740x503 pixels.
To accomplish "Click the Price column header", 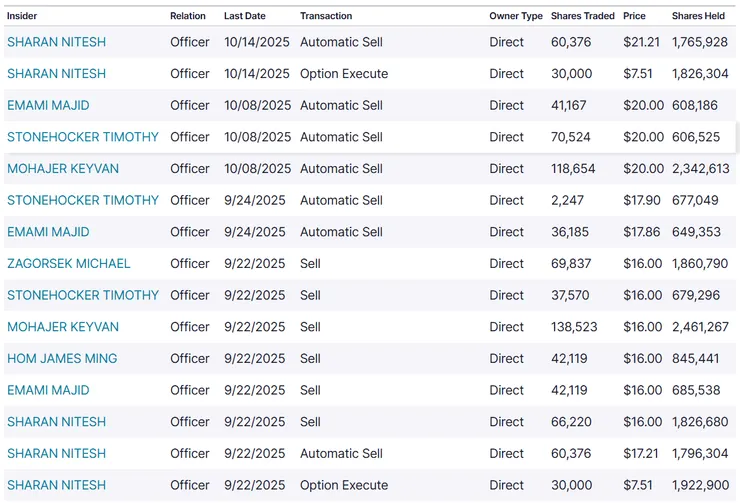I will [x=634, y=16].
